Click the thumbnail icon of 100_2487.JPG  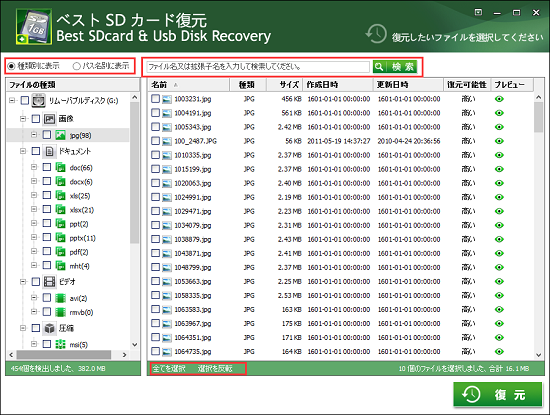point(167,141)
